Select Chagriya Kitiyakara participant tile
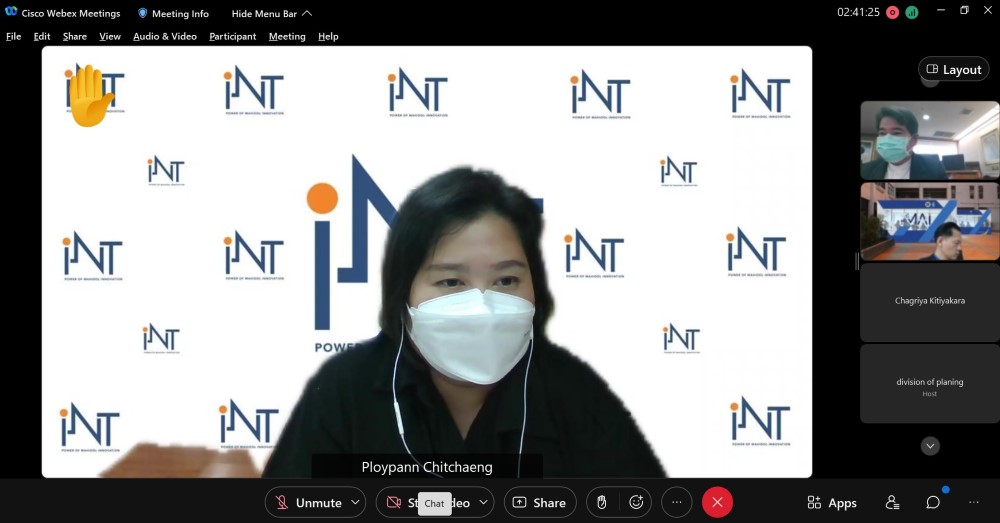 pyautogui.click(x=929, y=302)
